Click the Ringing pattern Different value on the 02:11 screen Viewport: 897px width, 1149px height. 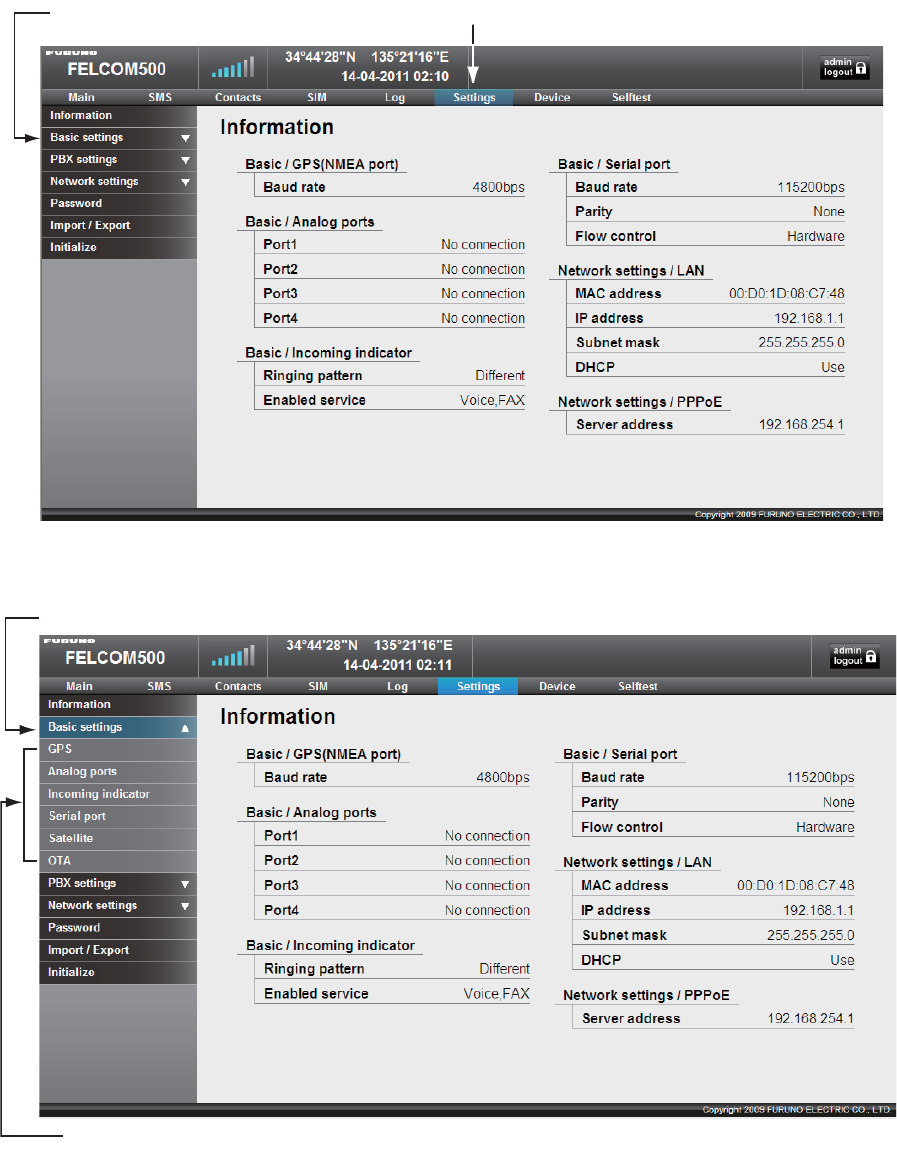coord(504,969)
